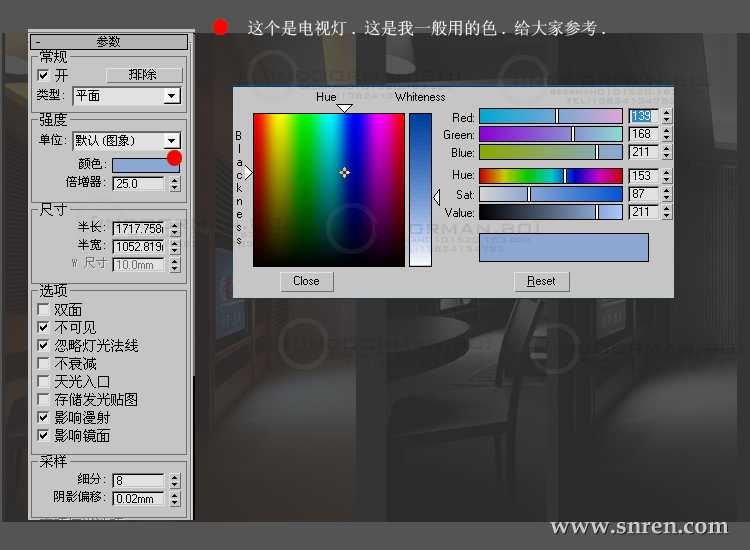Click the 半宽 spinner arrows
The width and height of the screenshot is (750, 550).
click(175, 247)
